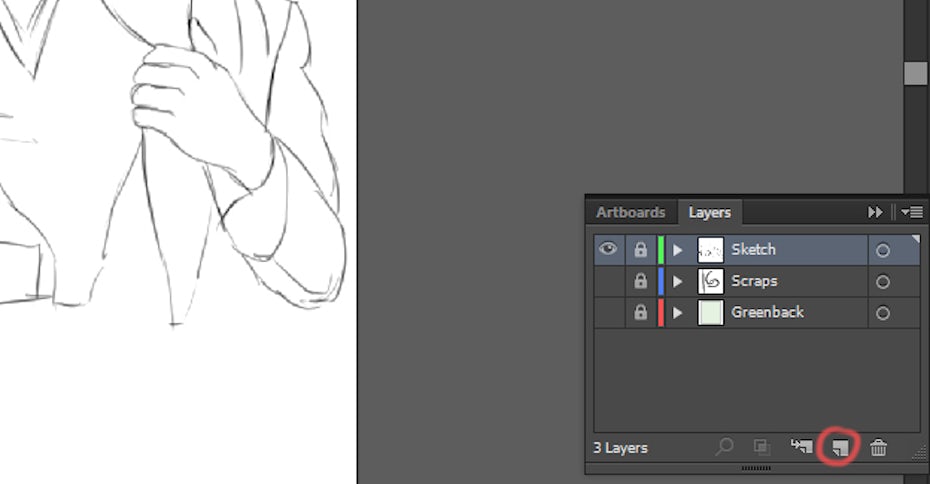
Task: Click Make/Release Clipping Mask icon
Action: click(x=762, y=448)
